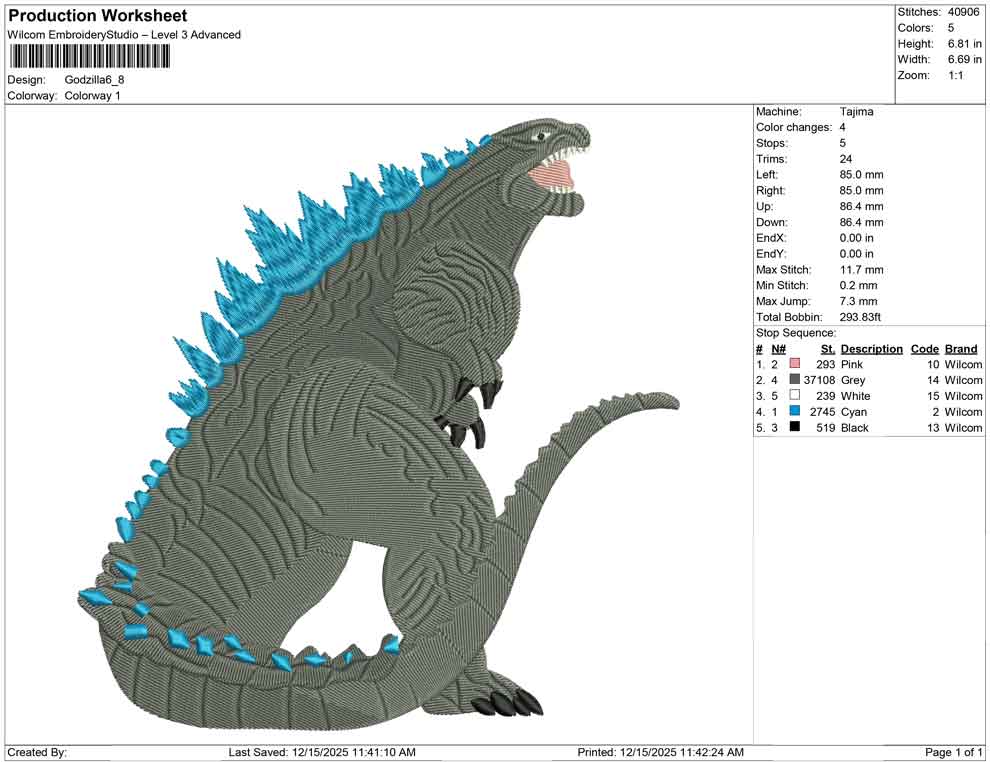
Task: Click the machine value 'Tajima'
Action: [x=857, y=112]
